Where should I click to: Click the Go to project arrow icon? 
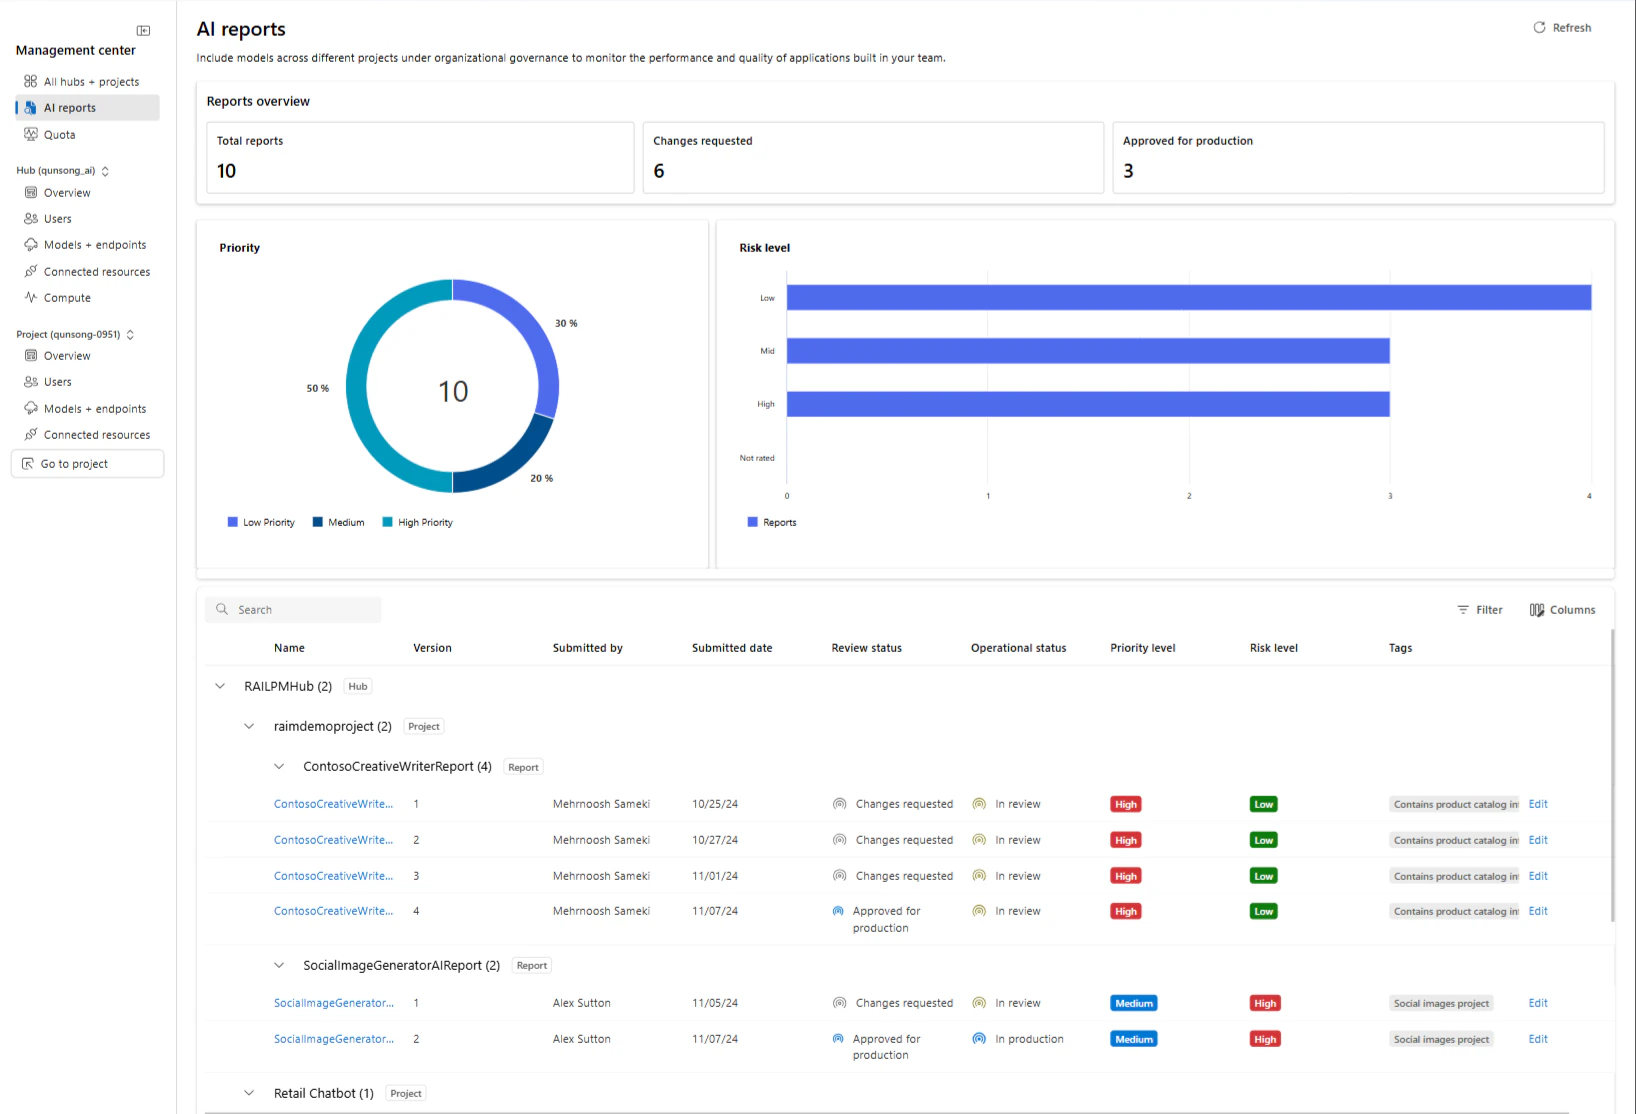pyautogui.click(x=28, y=464)
